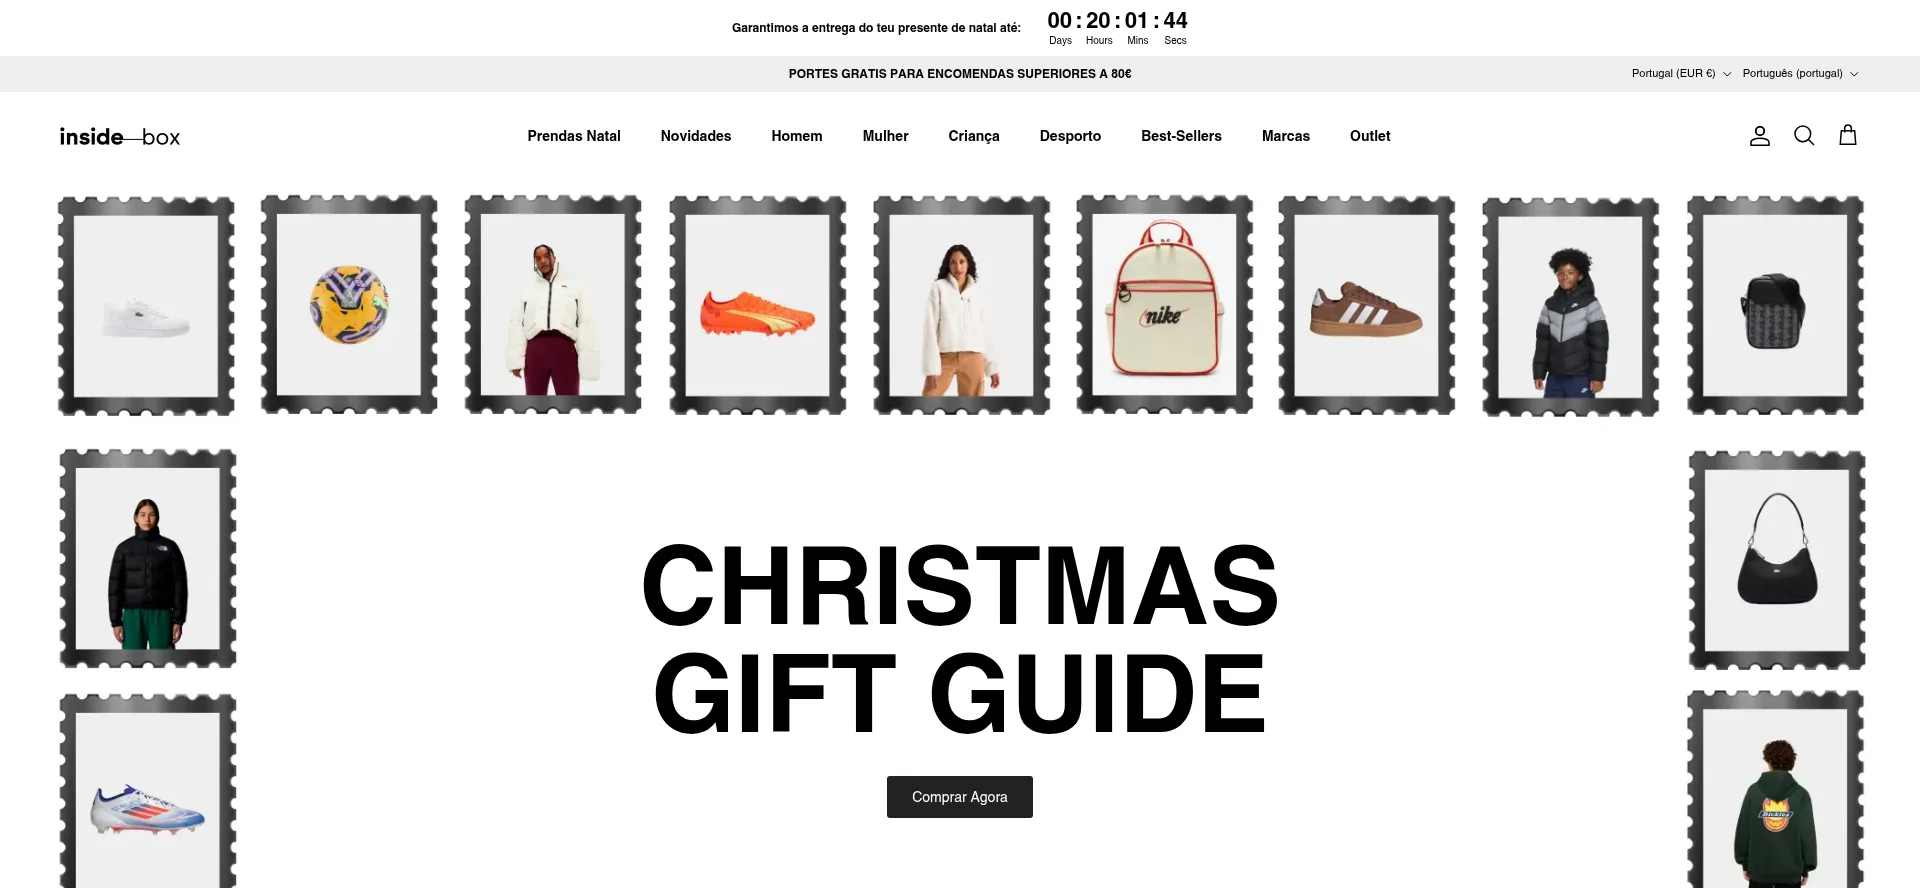Open the Prendas Natal menu

coord(574,136)
